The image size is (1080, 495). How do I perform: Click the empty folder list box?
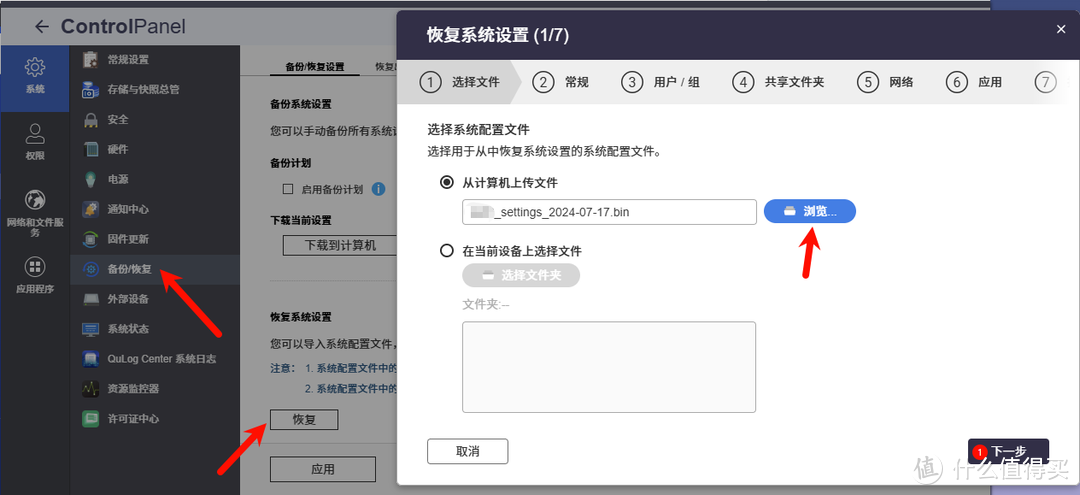(x=609, y=367)
